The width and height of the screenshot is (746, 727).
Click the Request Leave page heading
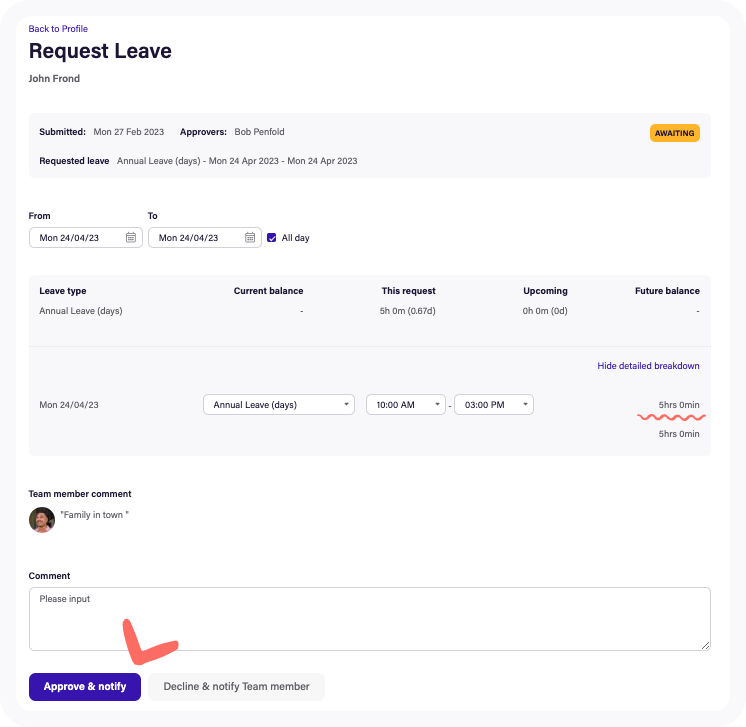tap(100, 51)
